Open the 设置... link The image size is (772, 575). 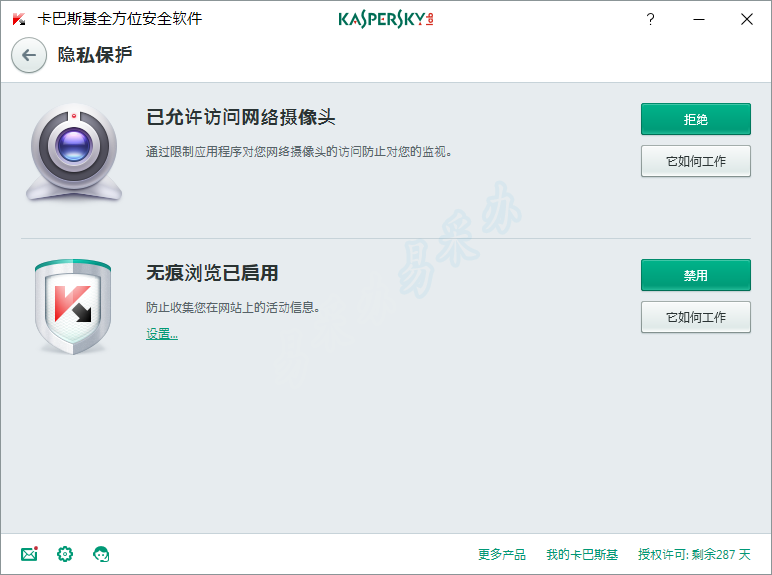162,334
